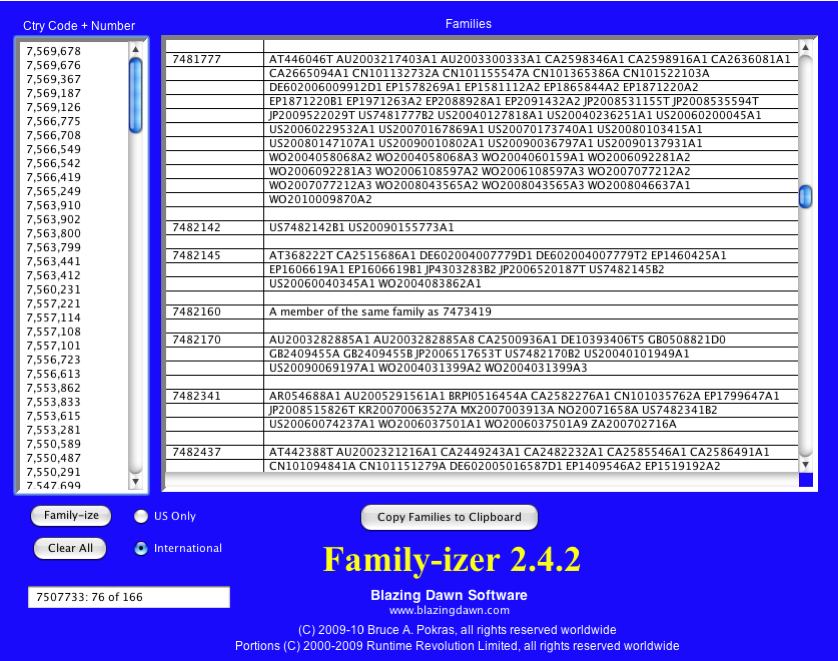Click the row starting with AT368222T
The image size is (838, 661).
531,255
